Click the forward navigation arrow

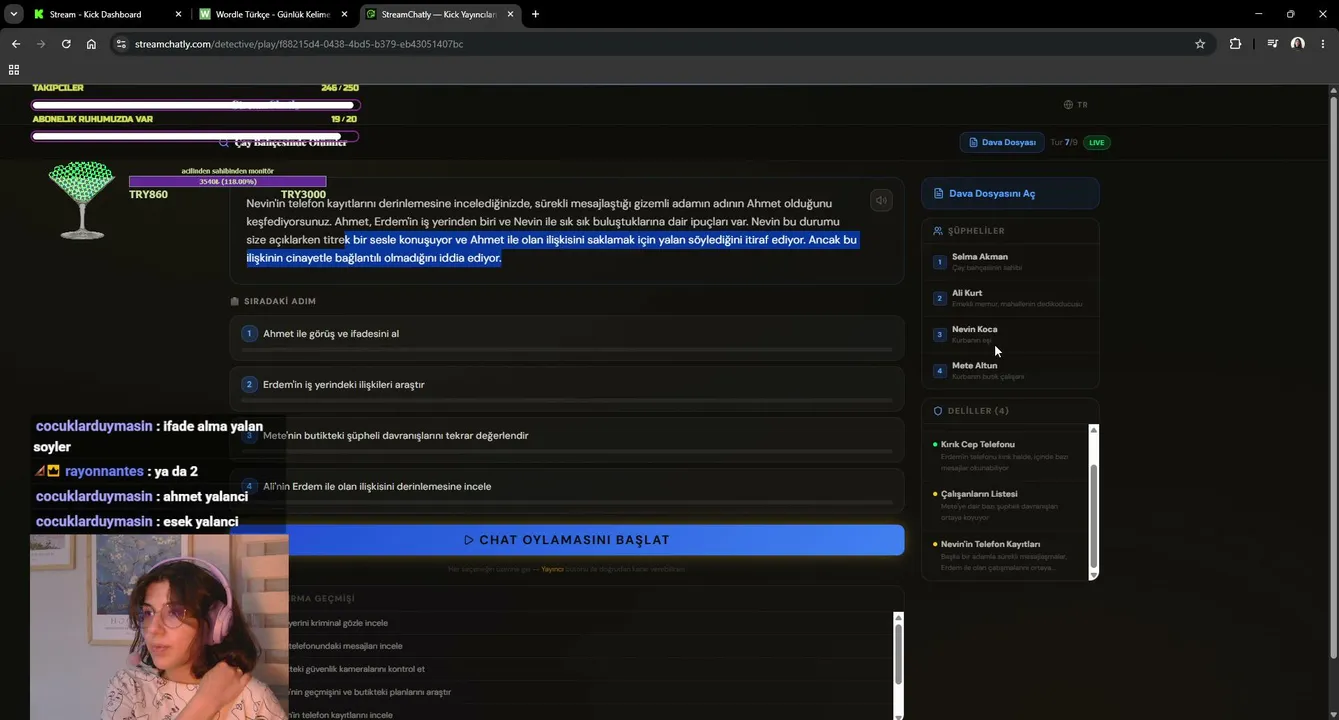point(41,44)
